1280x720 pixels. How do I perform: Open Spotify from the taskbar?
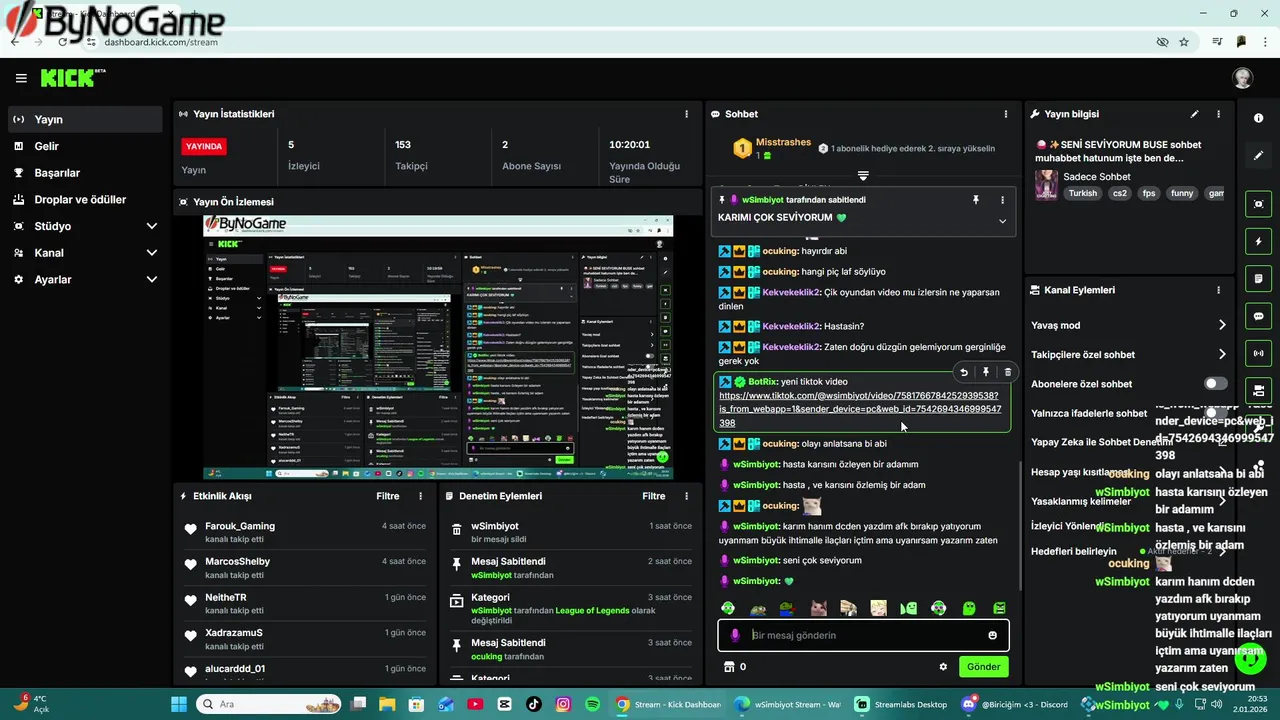click(x=592, y=704)
